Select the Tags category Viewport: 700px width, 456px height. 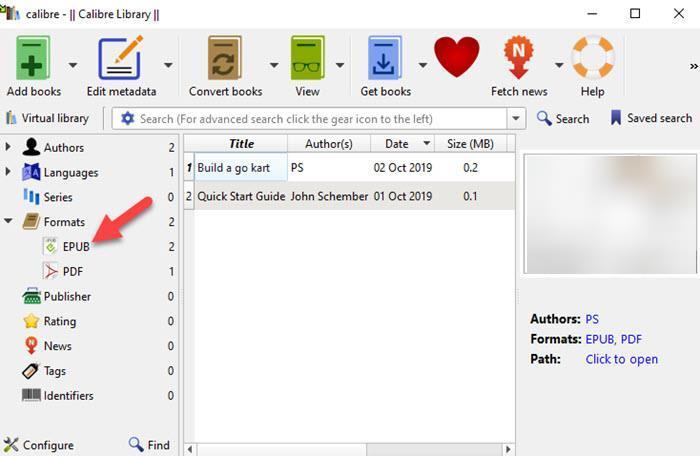54,371
